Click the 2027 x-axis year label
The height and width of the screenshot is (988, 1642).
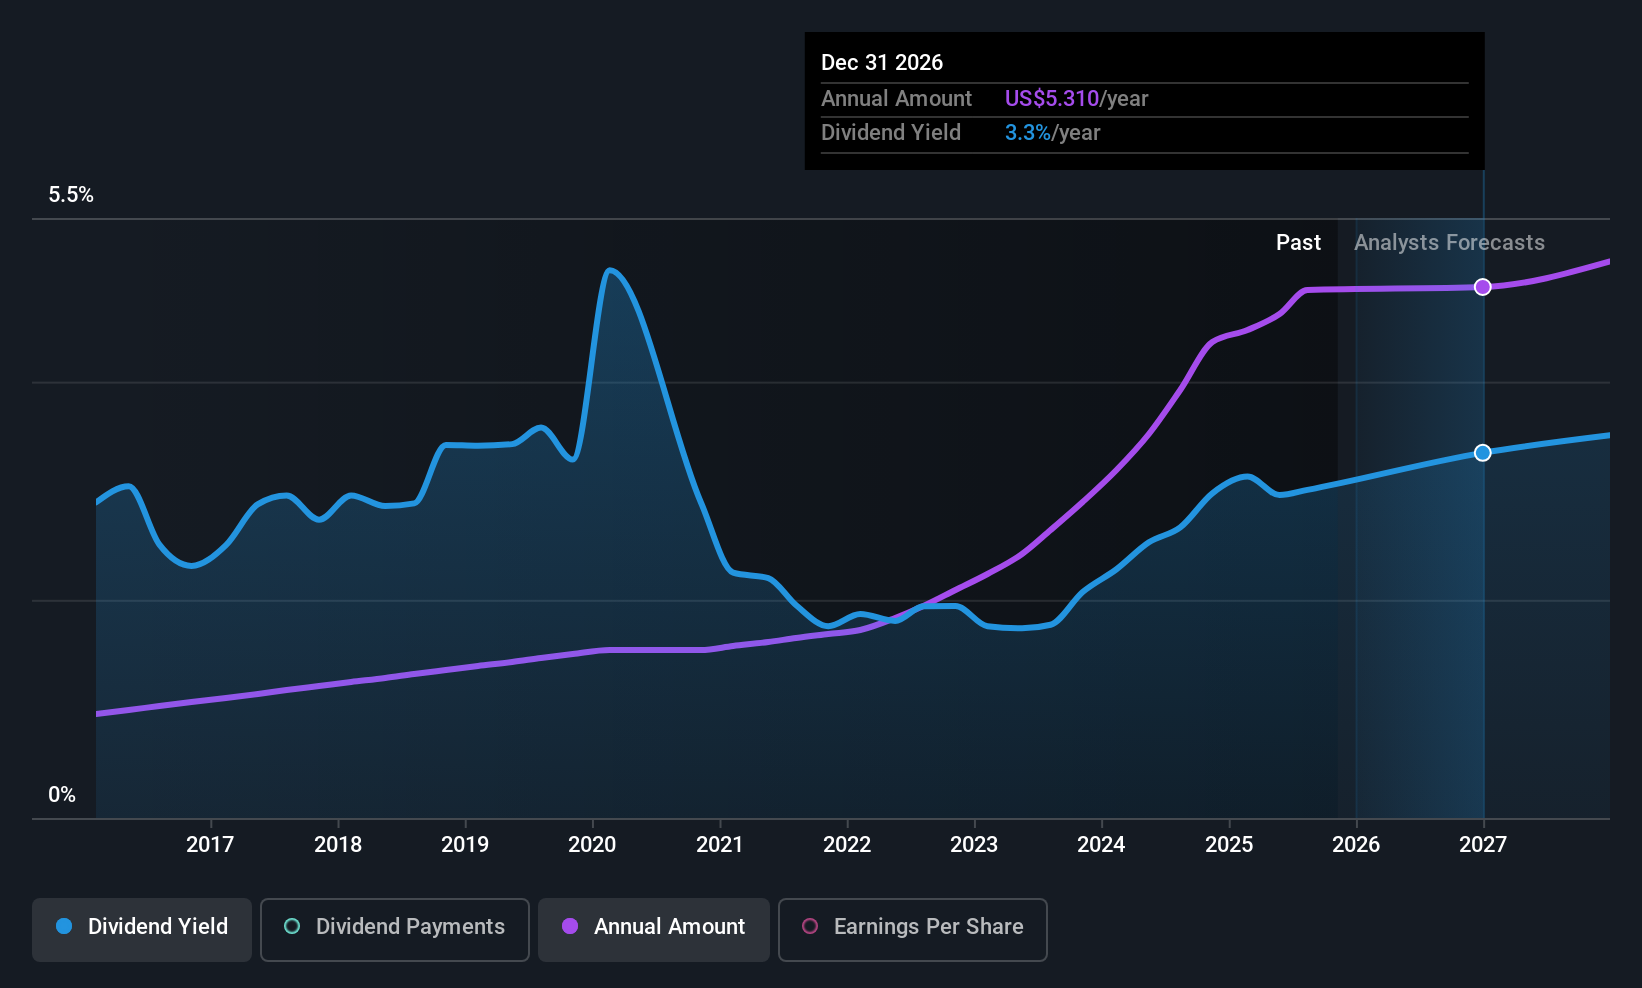click(x=1483, y=845)
